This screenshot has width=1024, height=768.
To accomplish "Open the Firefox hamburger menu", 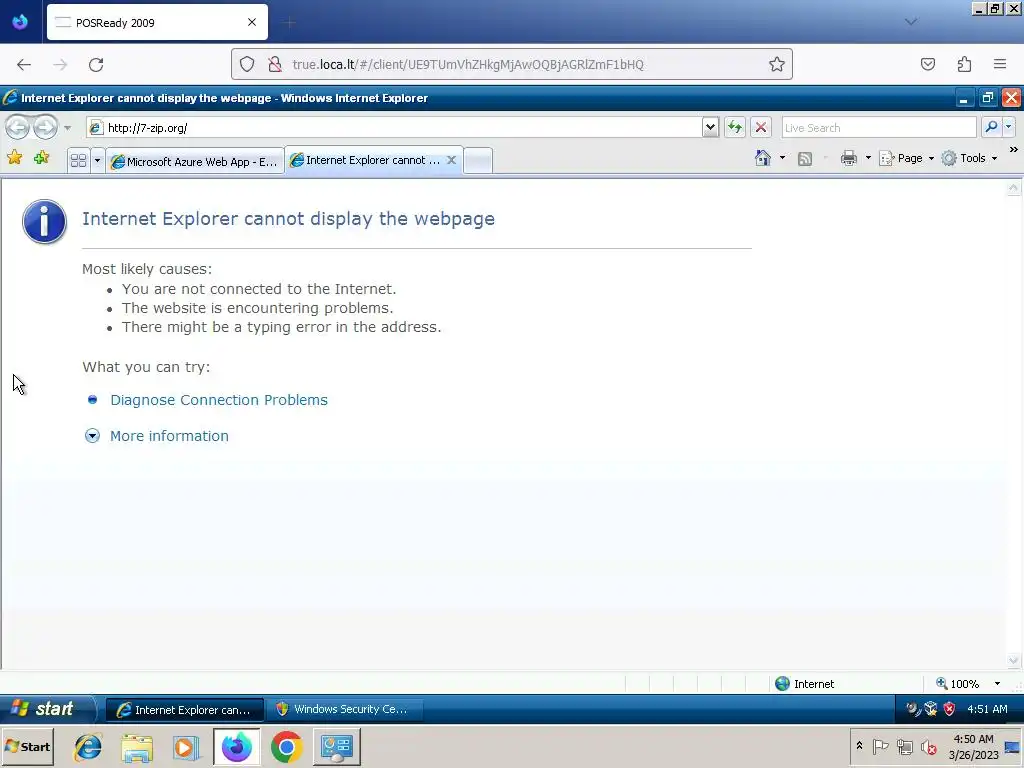I will tap(1000, 64).
